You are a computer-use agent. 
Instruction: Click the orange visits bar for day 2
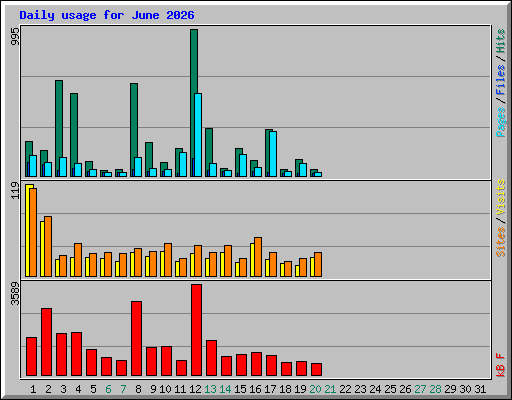tap(48, 246)
